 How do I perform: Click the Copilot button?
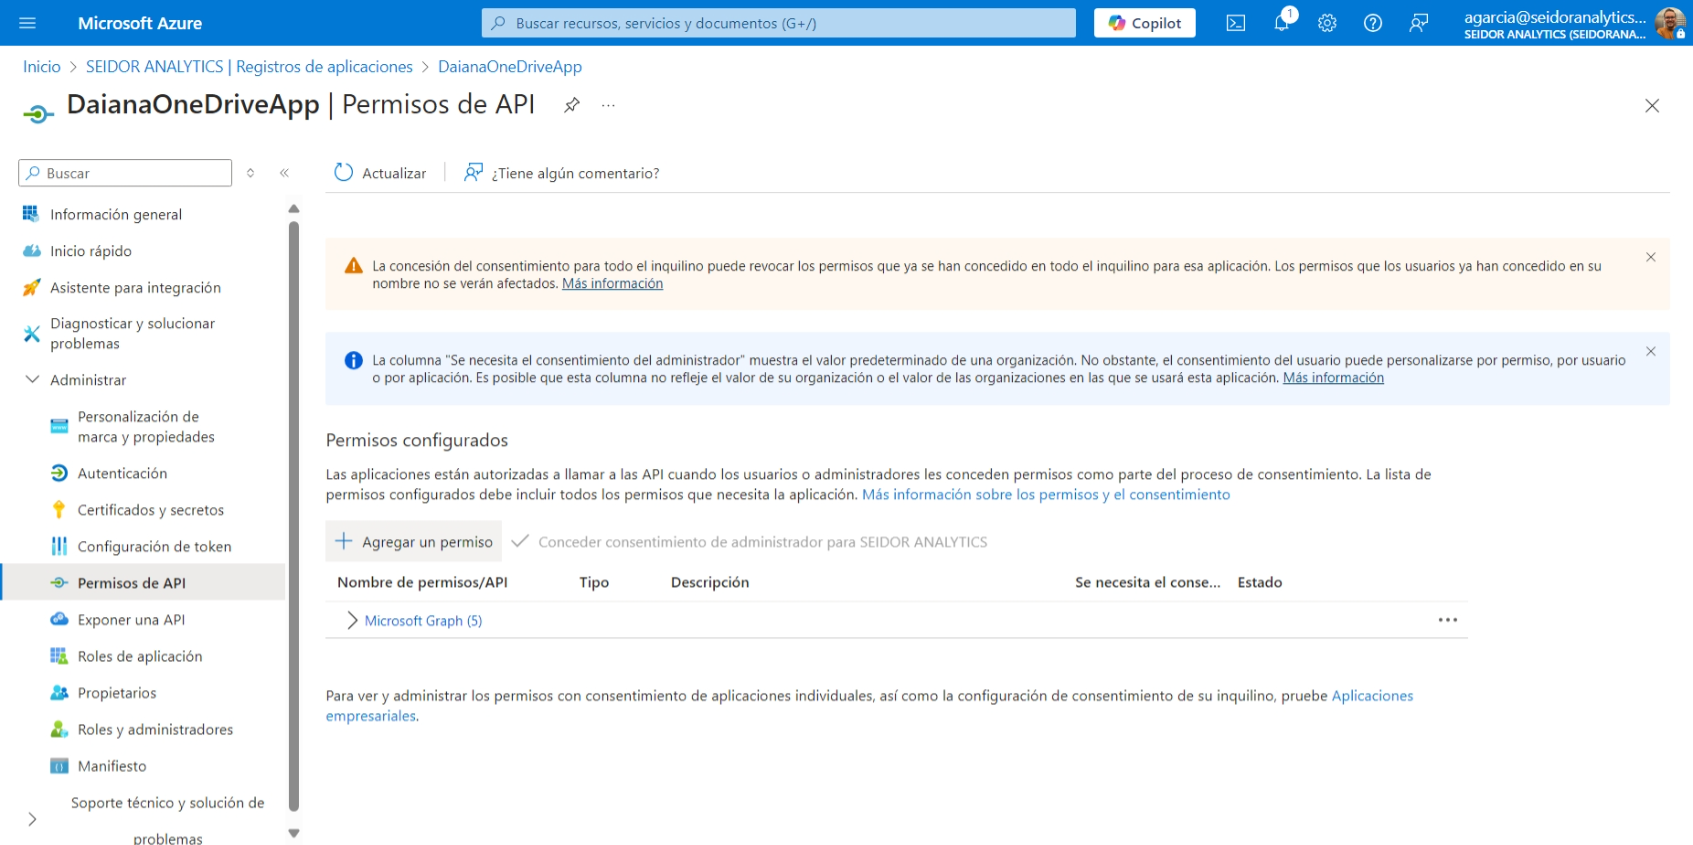click(x=1144, y=23)
